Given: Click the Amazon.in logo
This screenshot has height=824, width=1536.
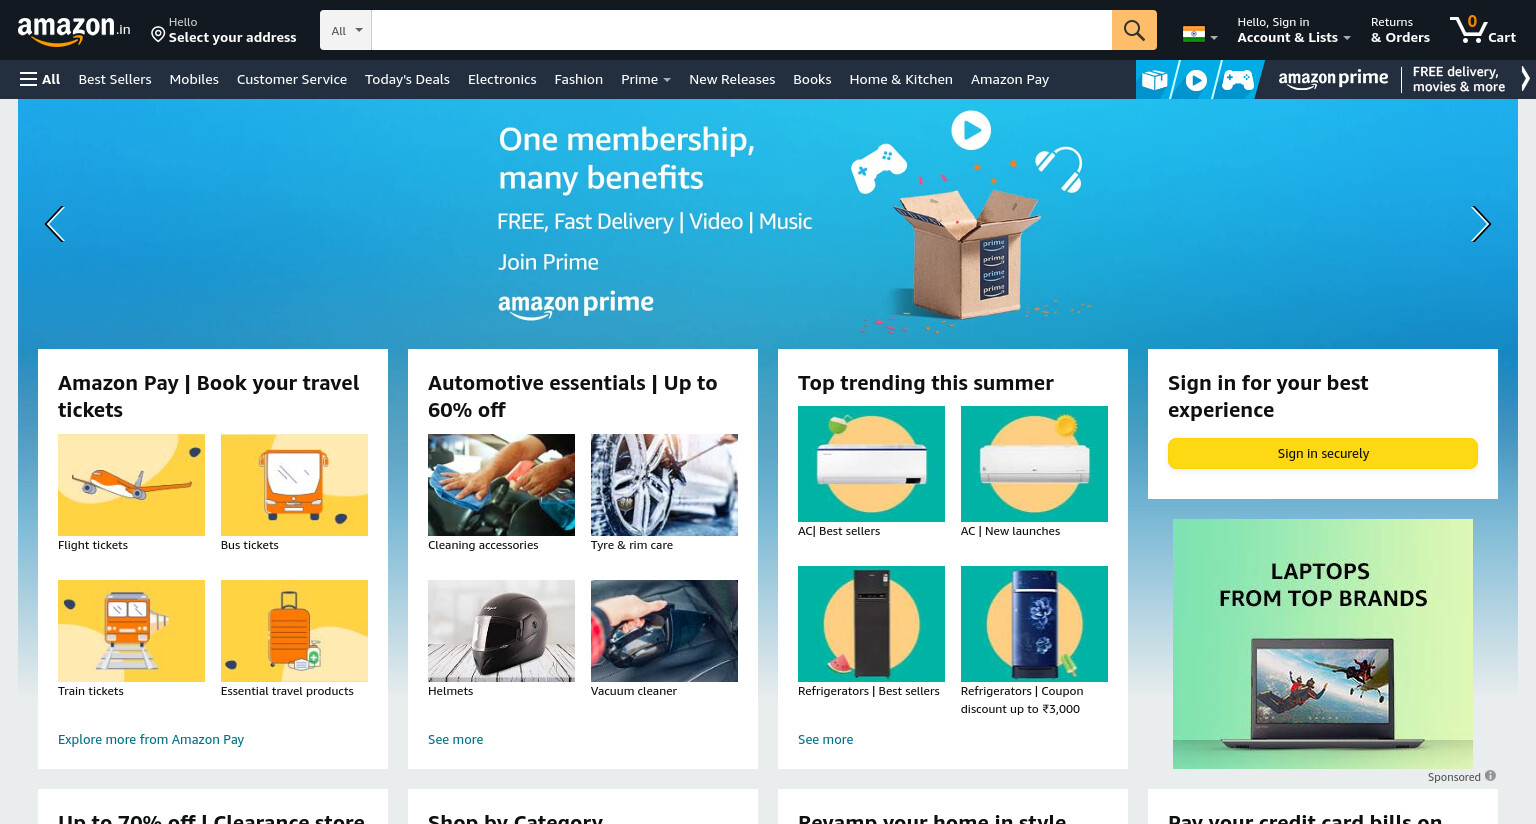Looking at the screenshot, I should [x=74, y=30].
